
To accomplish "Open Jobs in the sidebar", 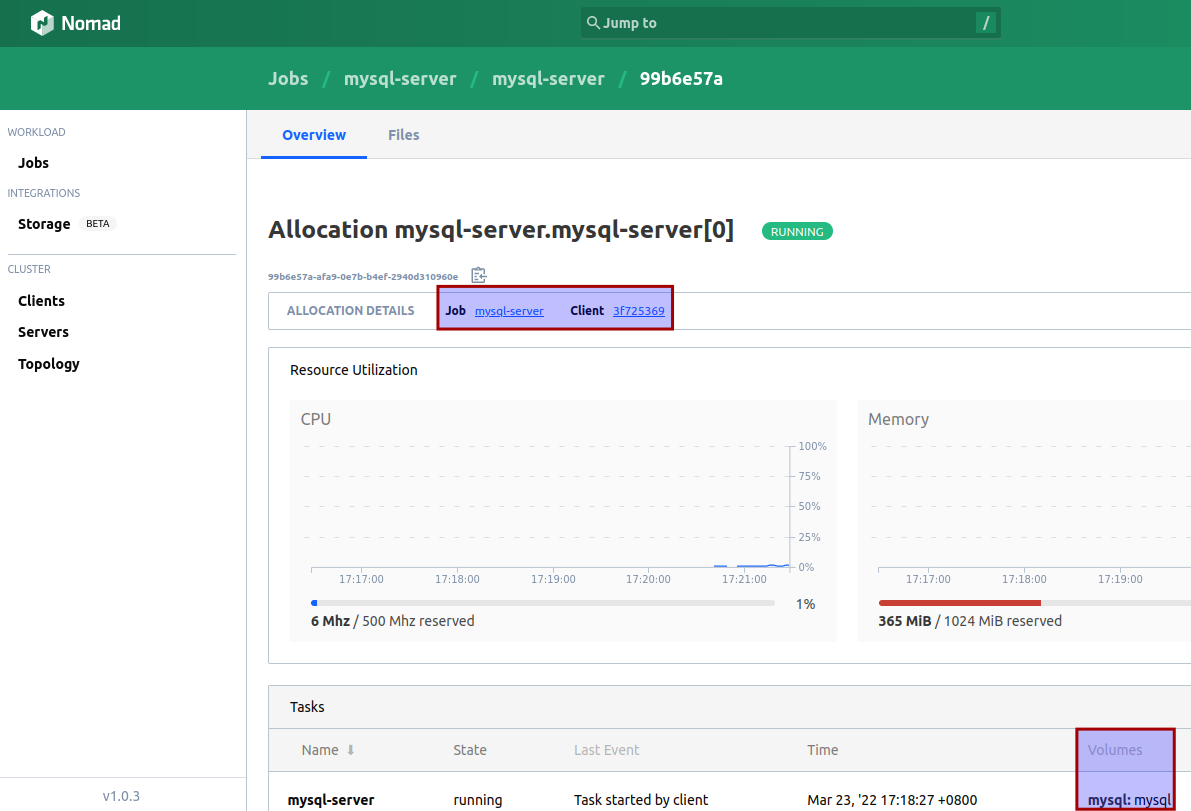I will point(33,163).
